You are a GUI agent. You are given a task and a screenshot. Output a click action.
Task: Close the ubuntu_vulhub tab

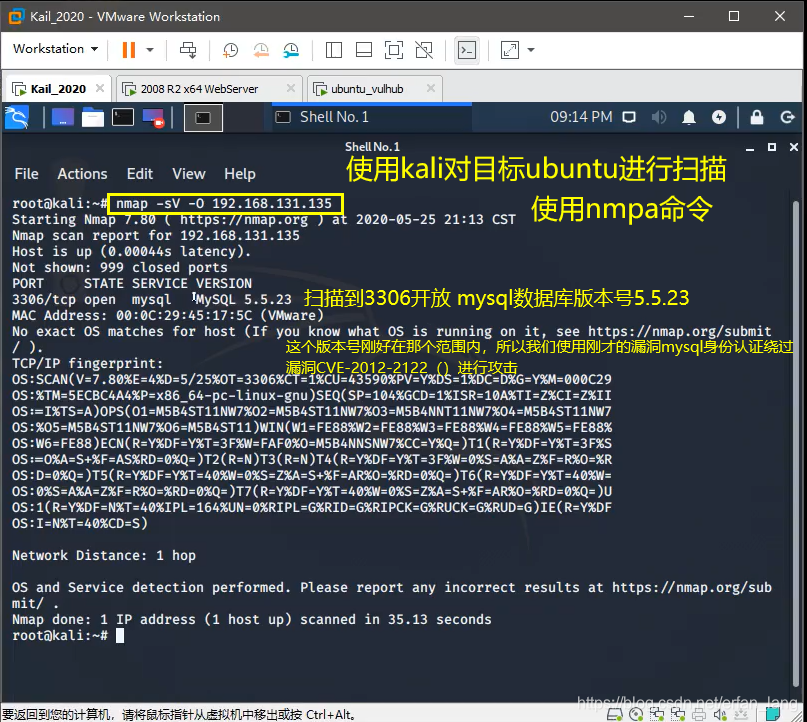tap(431, 88)
